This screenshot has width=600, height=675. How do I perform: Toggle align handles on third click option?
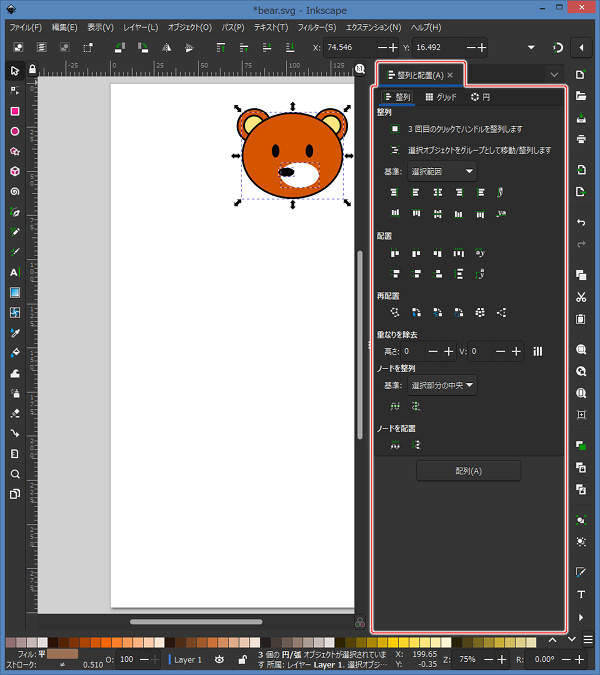395,129
